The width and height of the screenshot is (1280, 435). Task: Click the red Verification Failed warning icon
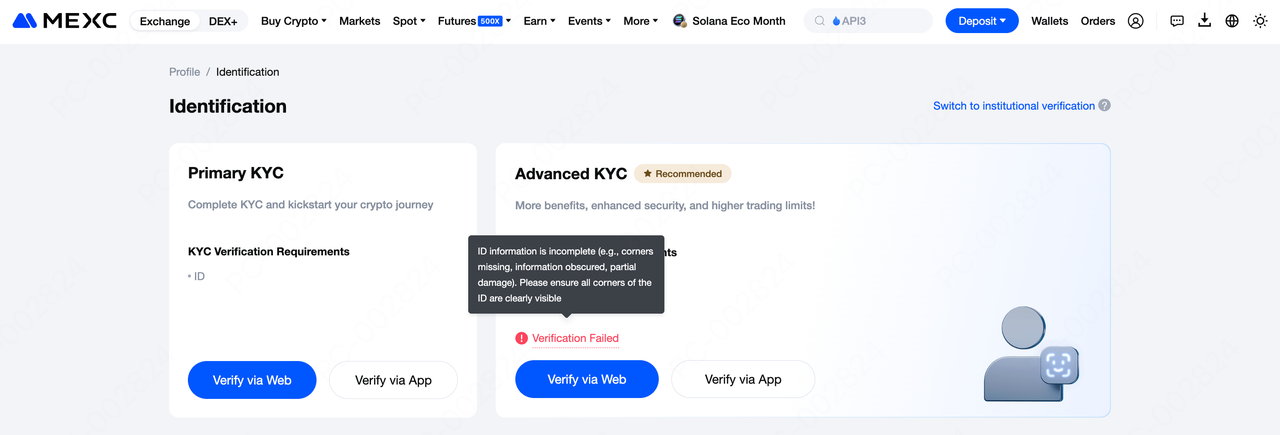pos(521,338)
